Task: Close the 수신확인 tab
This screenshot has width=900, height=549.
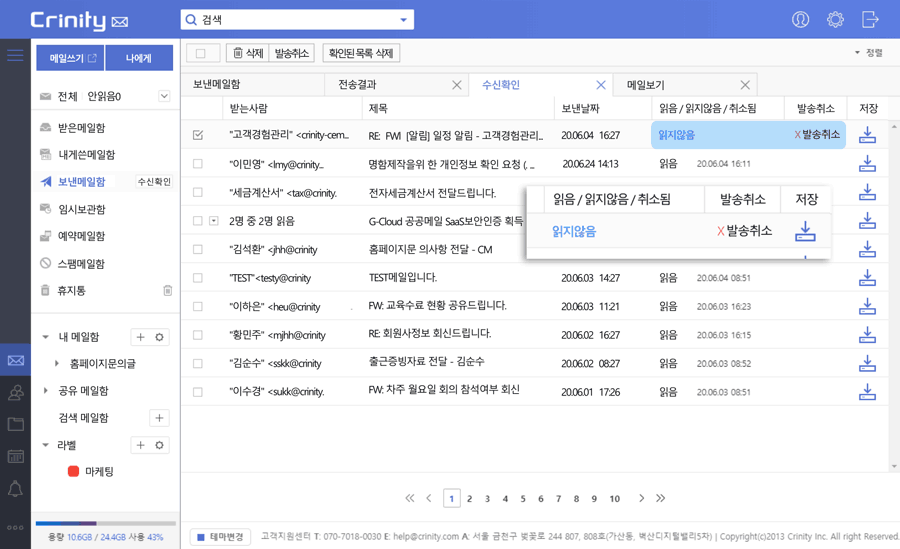Action: click(x=601, y=85)
